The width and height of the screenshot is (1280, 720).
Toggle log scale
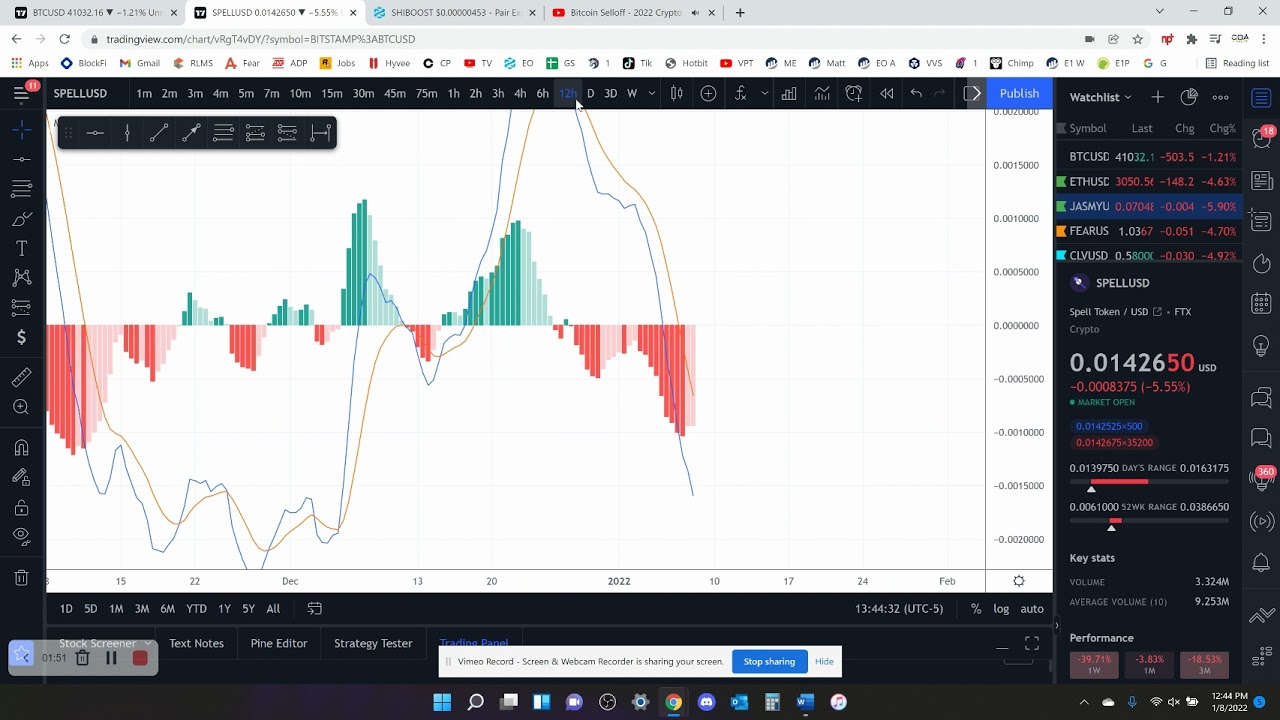coord(1001,608)
